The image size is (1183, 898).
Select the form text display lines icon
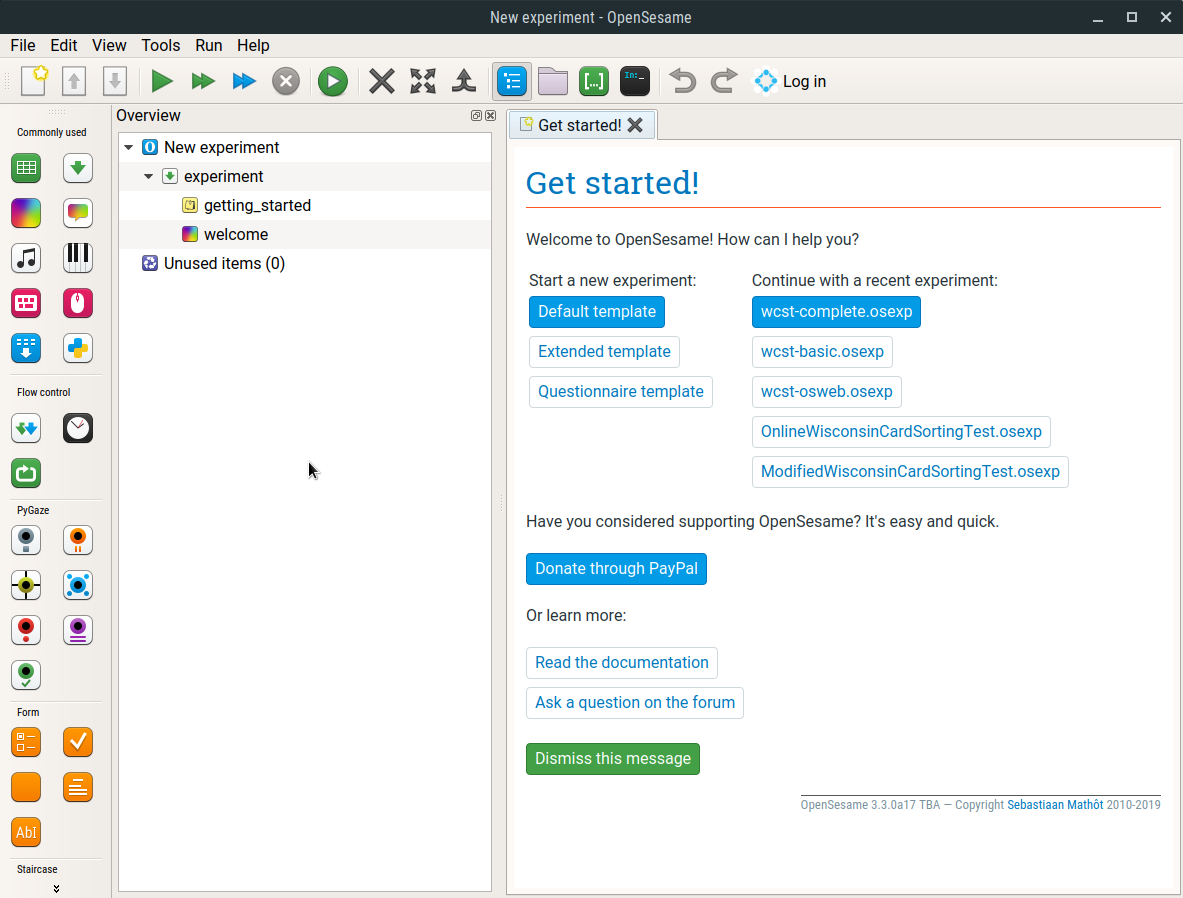[x=78, y=787]
